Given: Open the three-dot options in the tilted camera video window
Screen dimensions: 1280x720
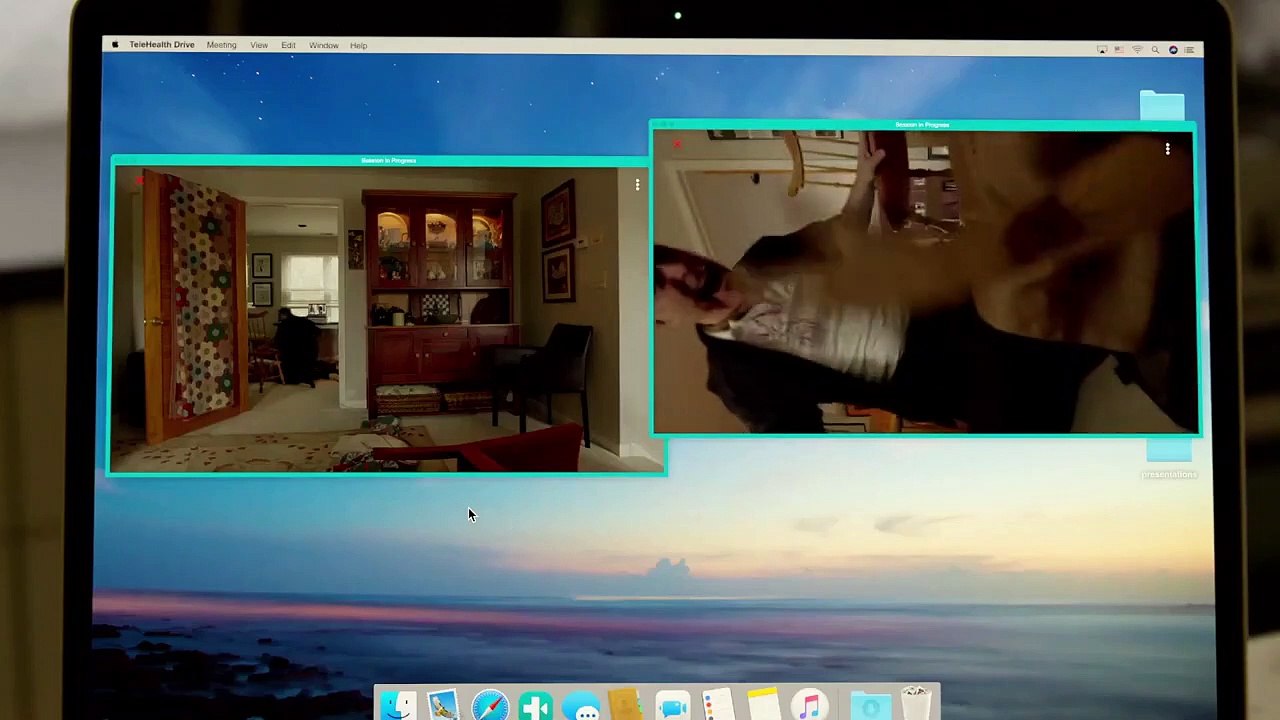Looking at the screenshot, I should pyautogui.click(x=1167, y=149).
